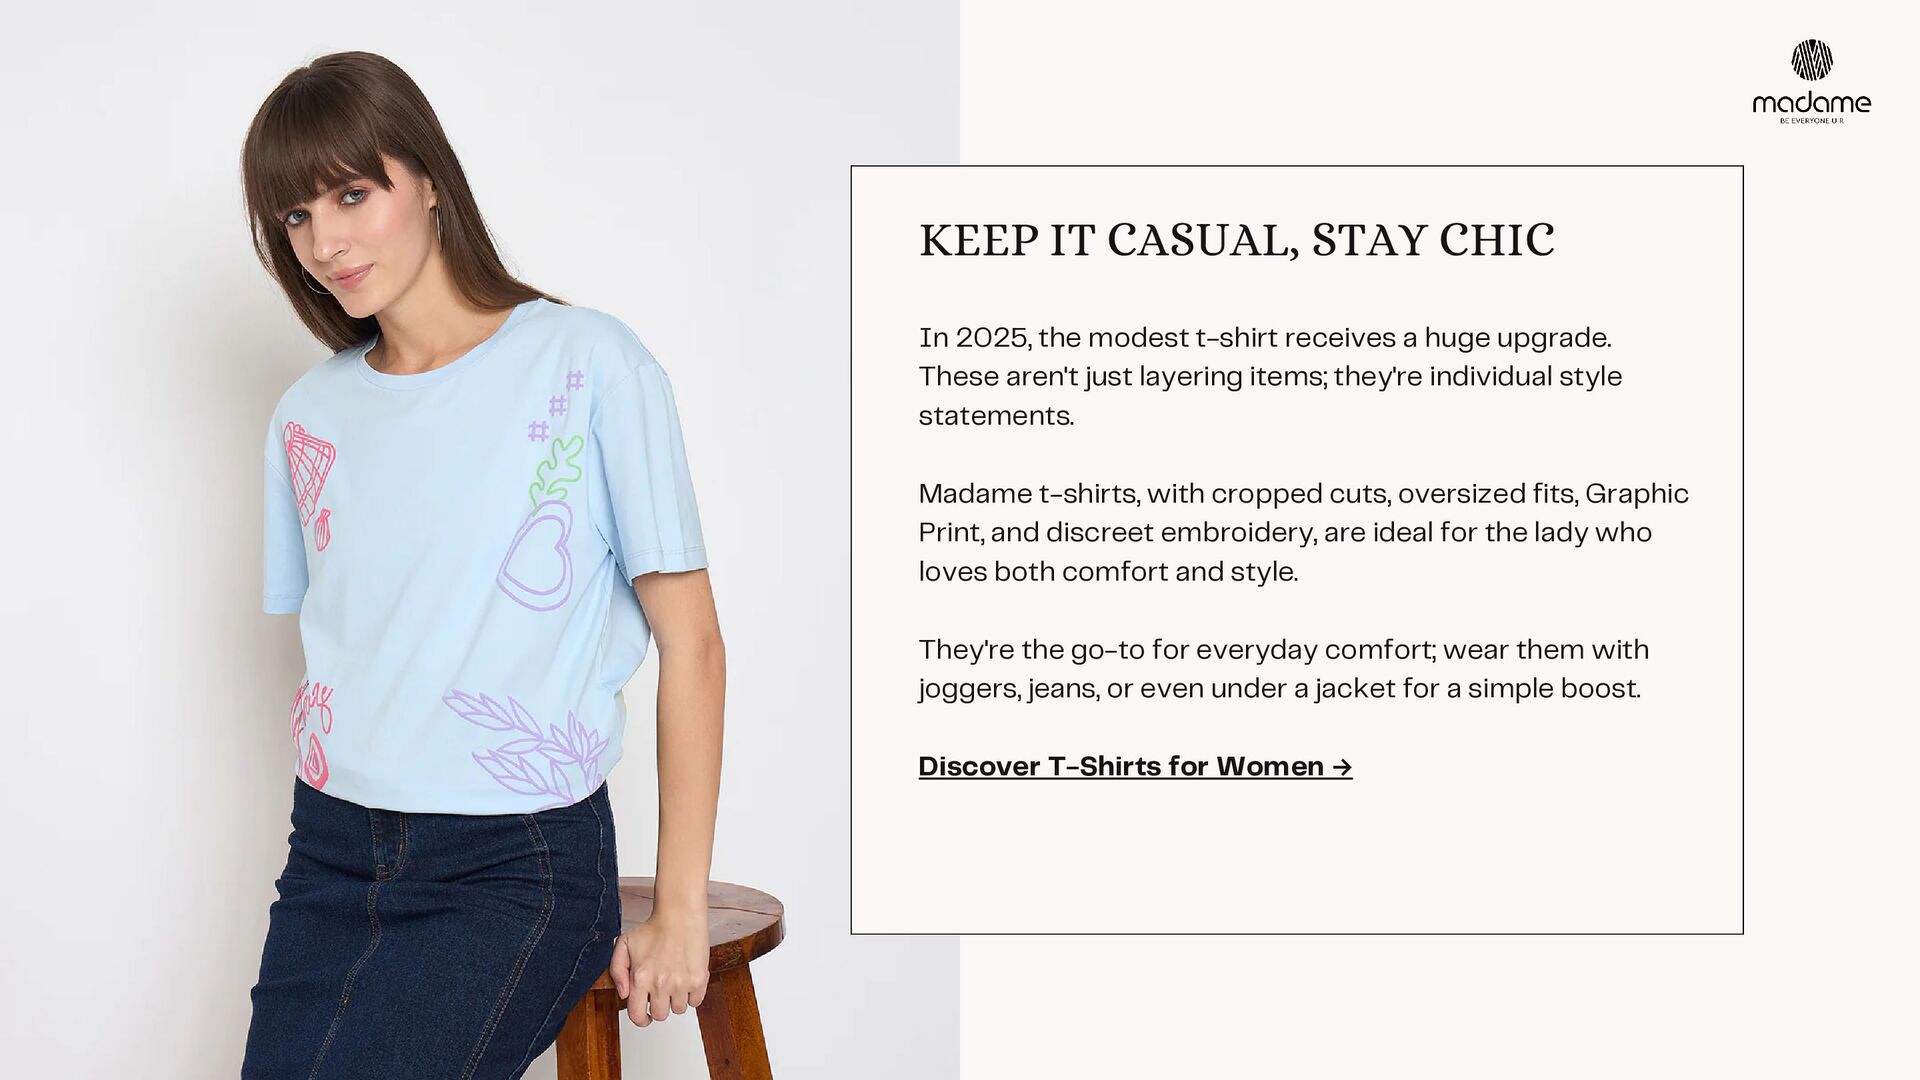Screen dimensions: 1920x1080
Task: Click the green leaf graphic above the heart
Action: pos(557,470)
